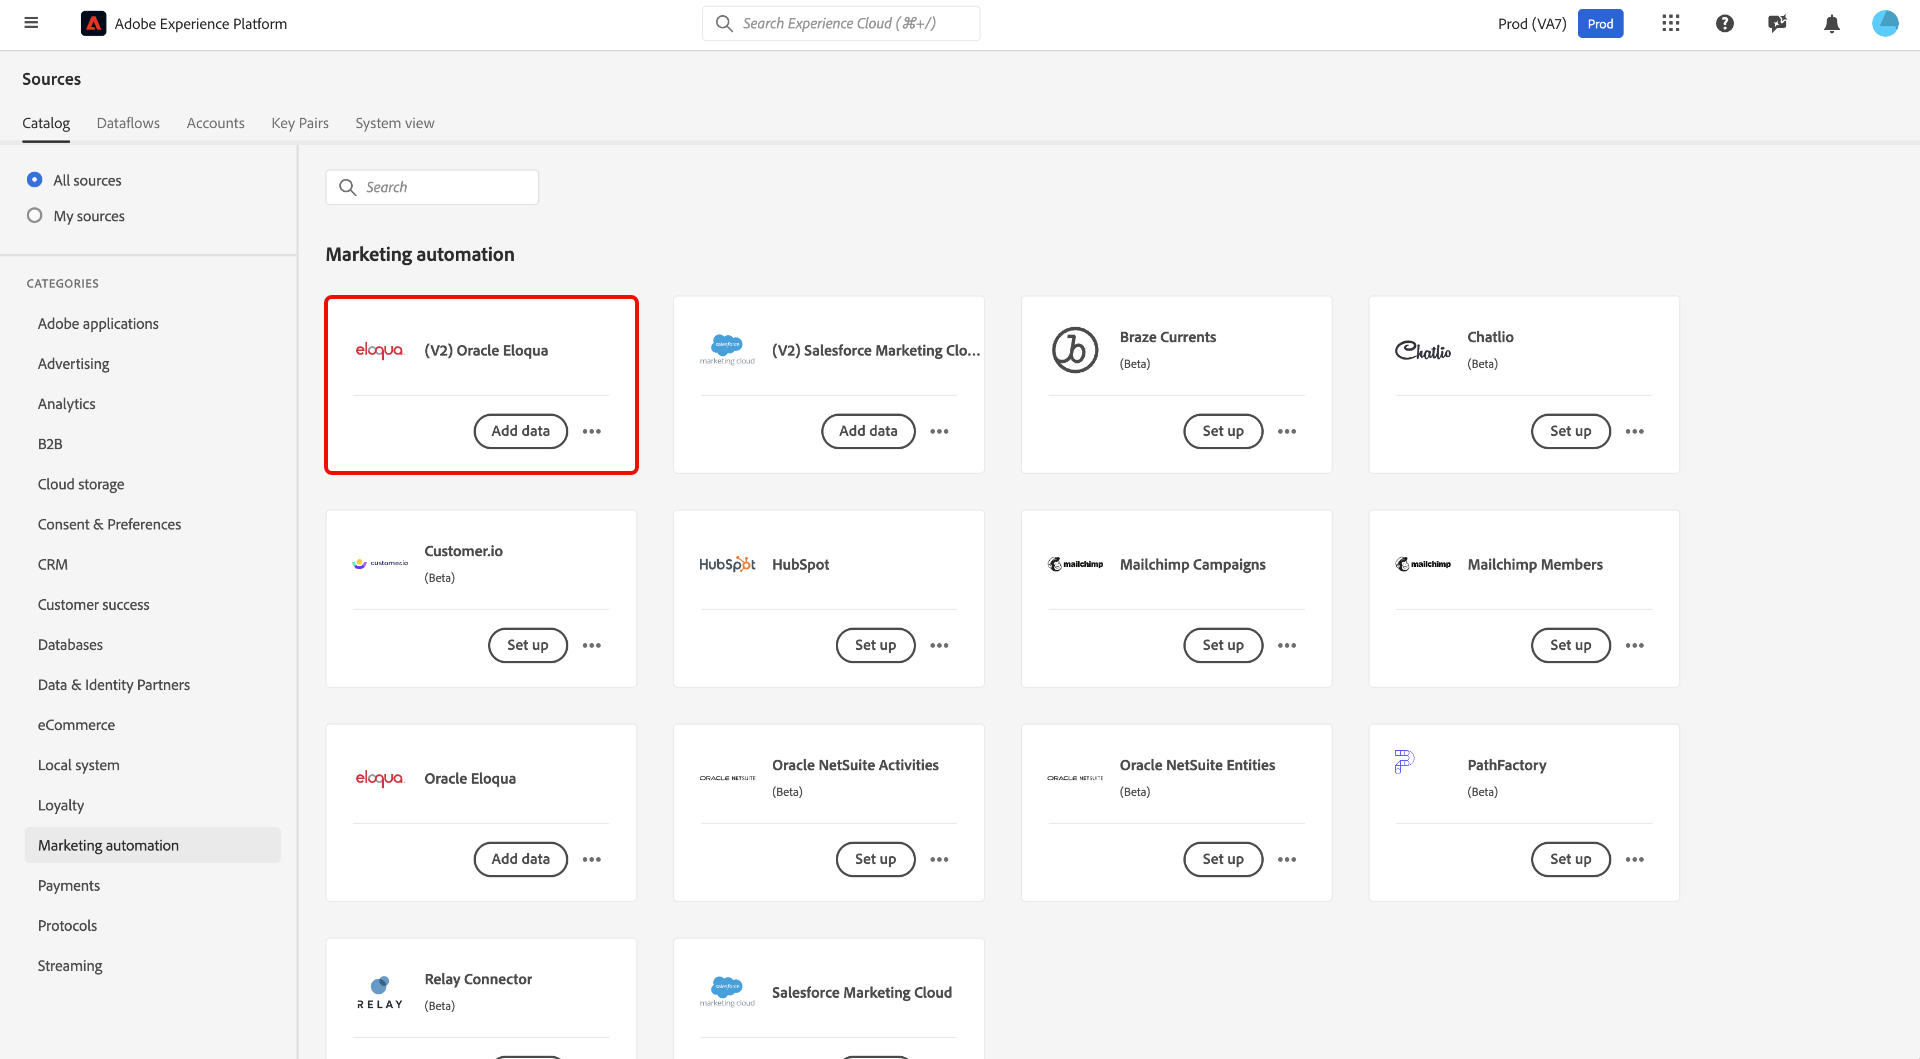Click Set up for Oracle NetSuite Activities
The image size is (1920, 1059).
point(875,859)
